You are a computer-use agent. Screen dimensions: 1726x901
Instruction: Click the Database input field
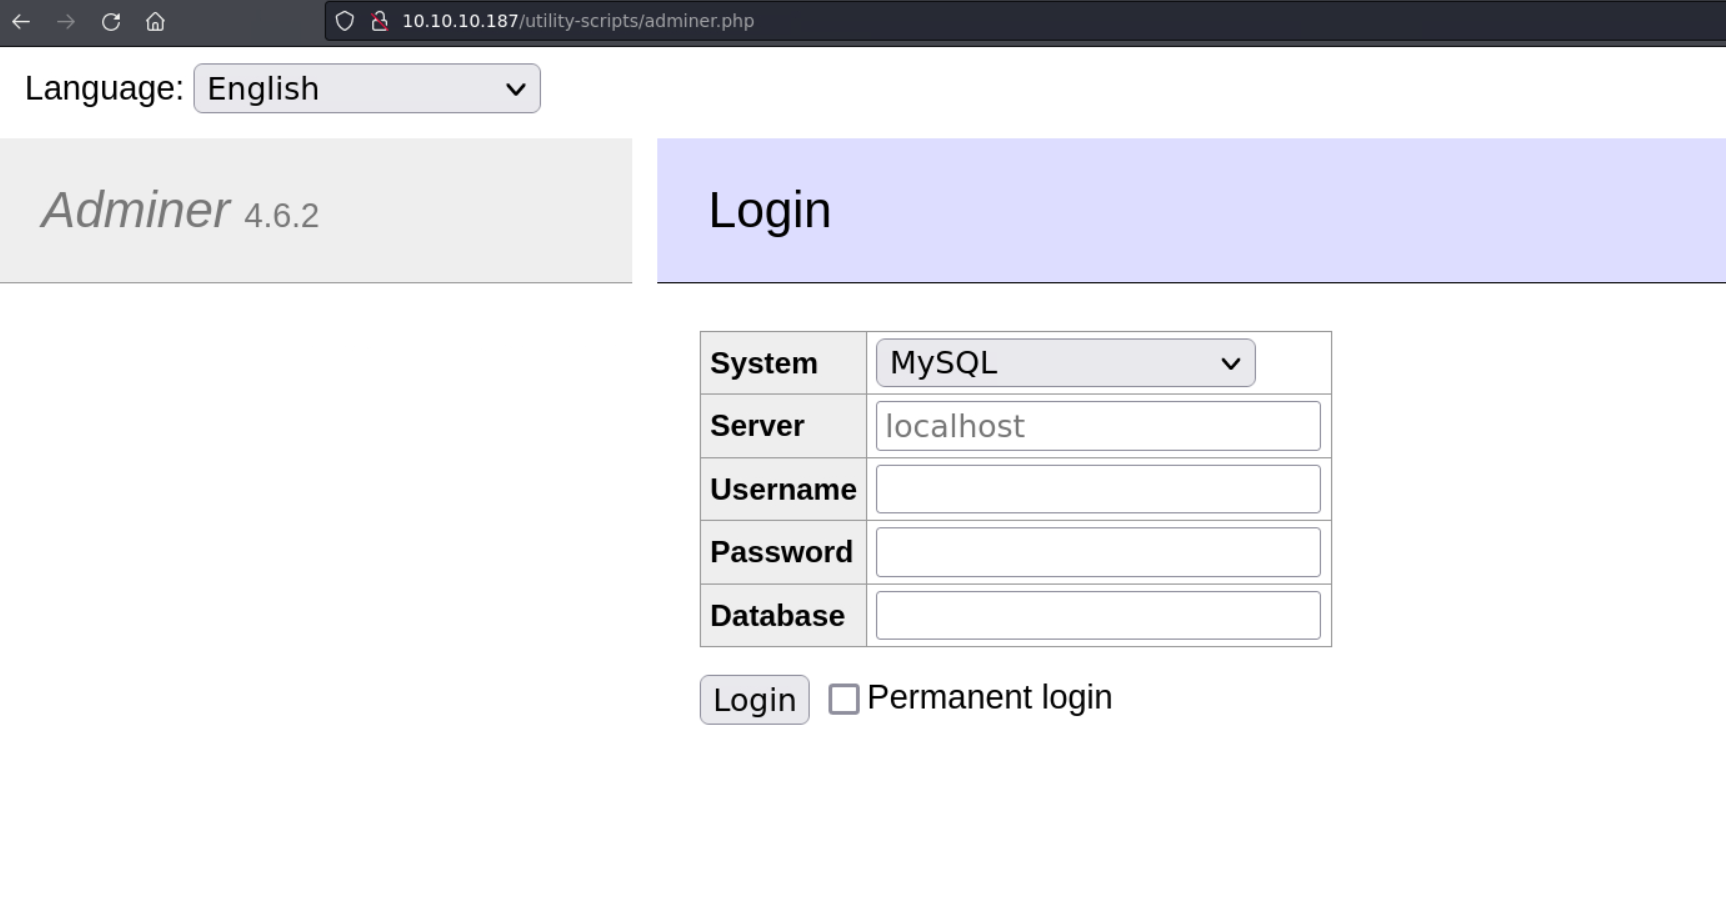(x=1098, y=615)
